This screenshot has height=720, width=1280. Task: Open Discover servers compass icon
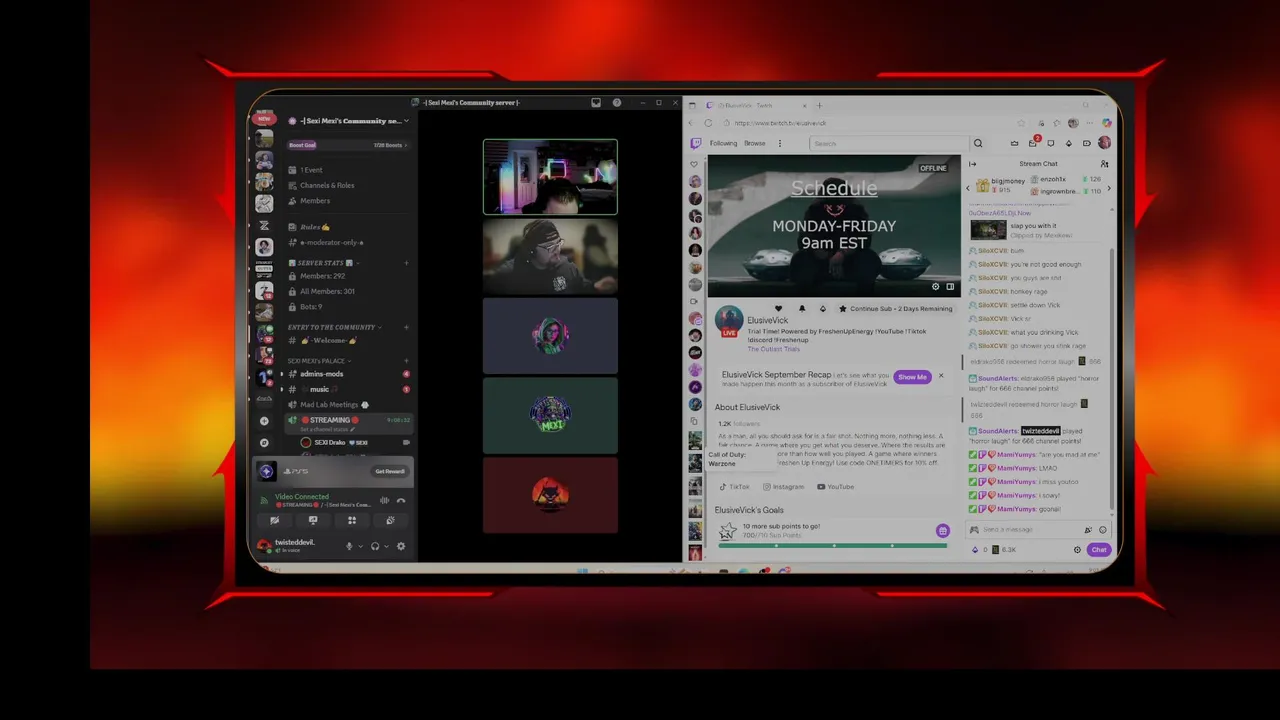pyautogui.click(x=264, y=442)
